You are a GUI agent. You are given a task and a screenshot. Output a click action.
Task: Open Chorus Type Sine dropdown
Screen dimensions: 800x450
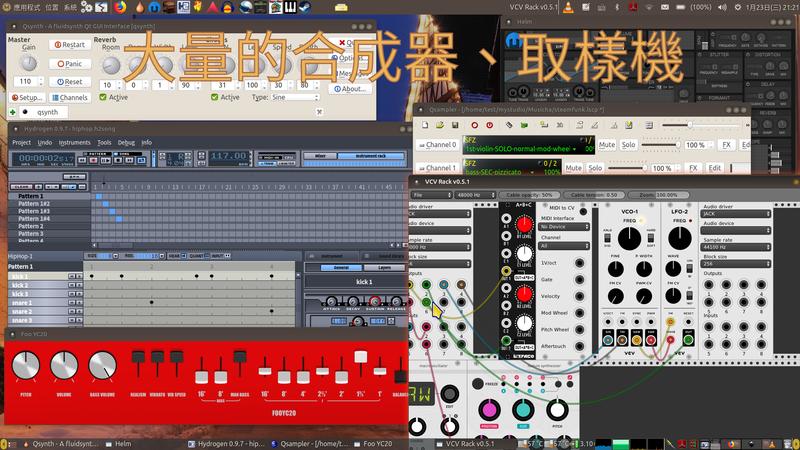tap(295, 97)
